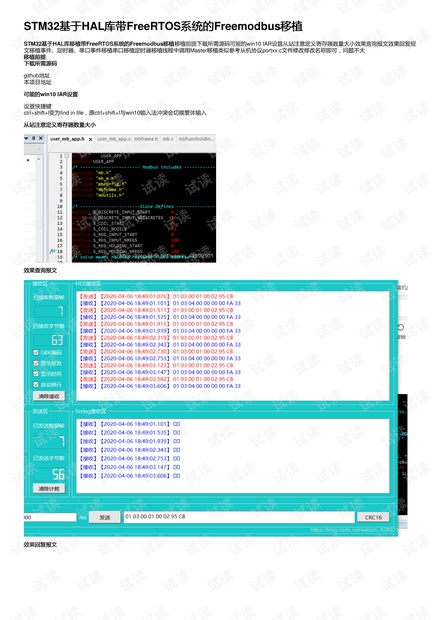440x620 pixels.
Task: Focus the send data field containing 01 03 00 01
Action: tap(239, 517)
